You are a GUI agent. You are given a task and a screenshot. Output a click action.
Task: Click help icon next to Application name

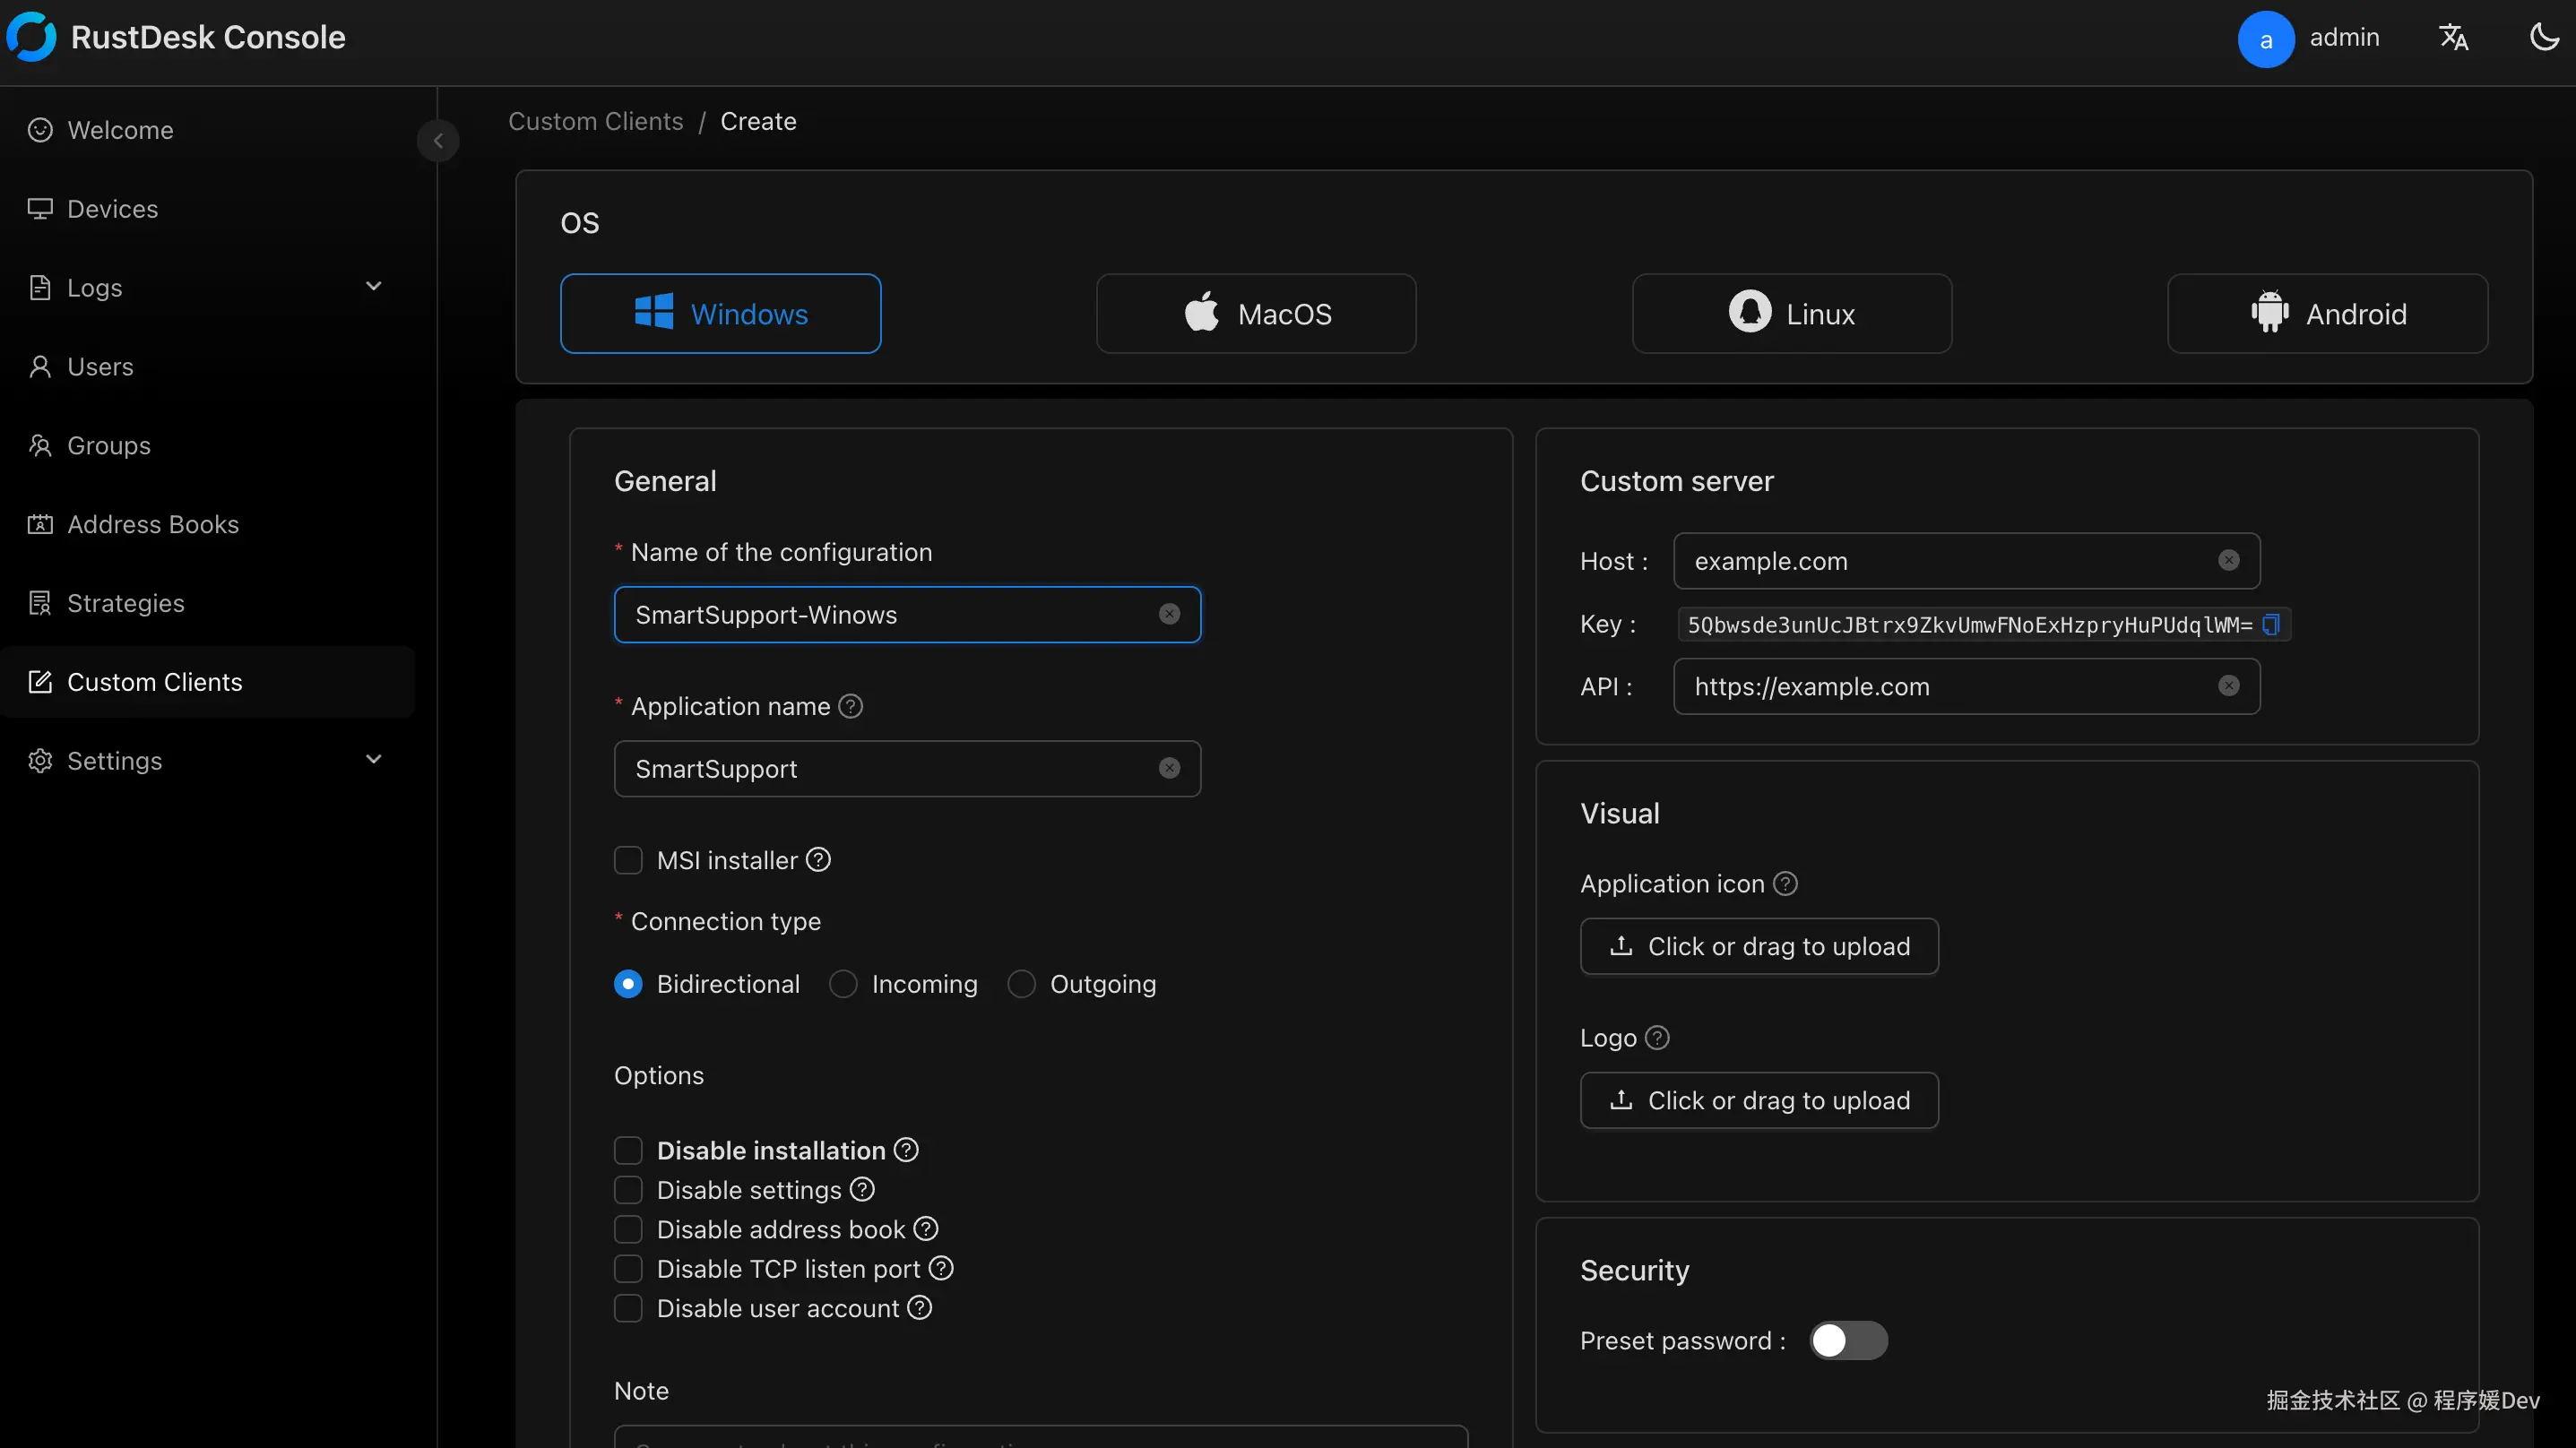pyautogui.click(x=851, y=706)
